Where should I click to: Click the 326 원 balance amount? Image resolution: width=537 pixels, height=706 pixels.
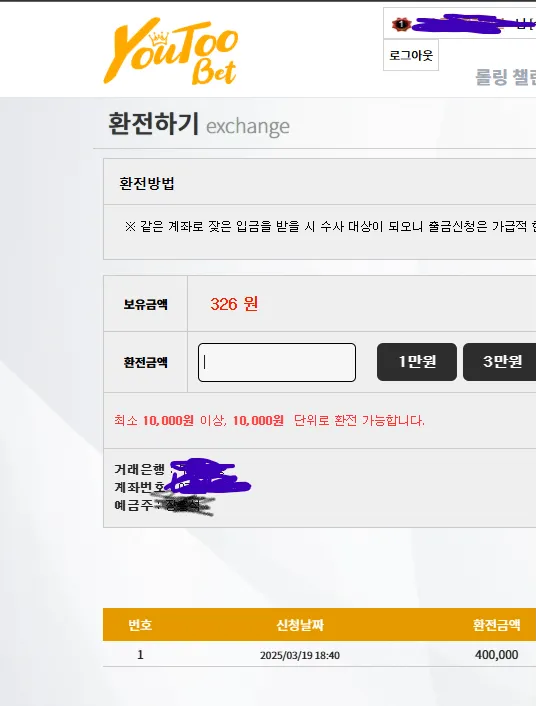(234, 304)
